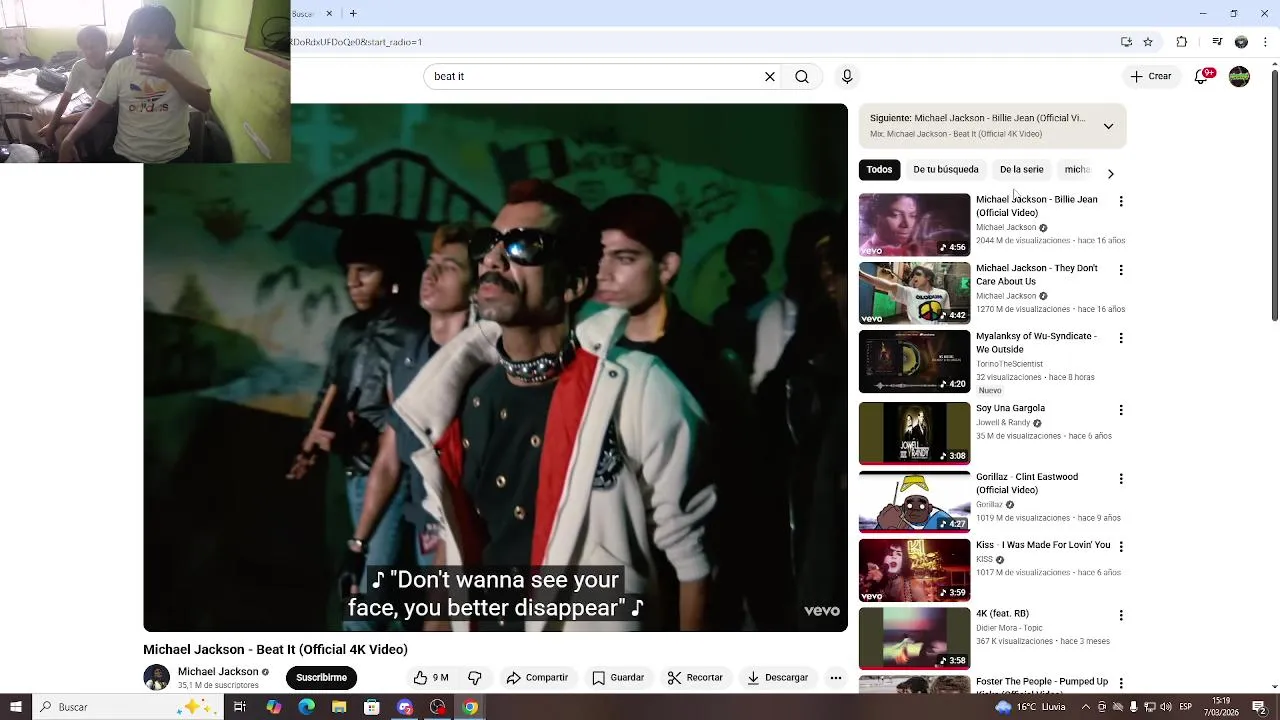Click the Crear button
This screenshot has height=720, width=1280.
(x=1151, y=76)
